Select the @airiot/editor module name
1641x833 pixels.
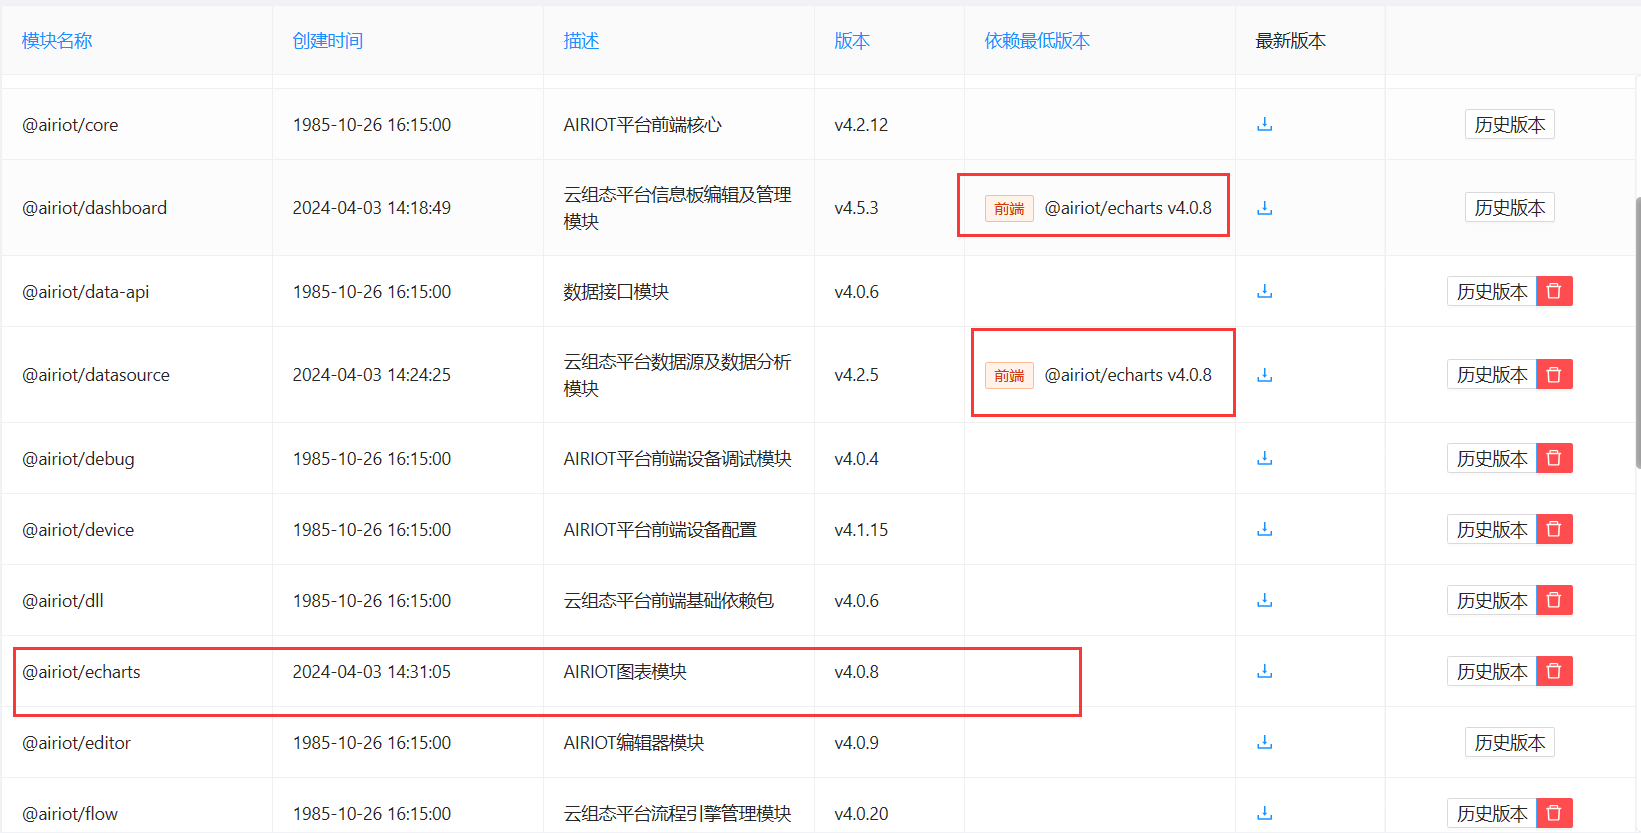(76, 743)
